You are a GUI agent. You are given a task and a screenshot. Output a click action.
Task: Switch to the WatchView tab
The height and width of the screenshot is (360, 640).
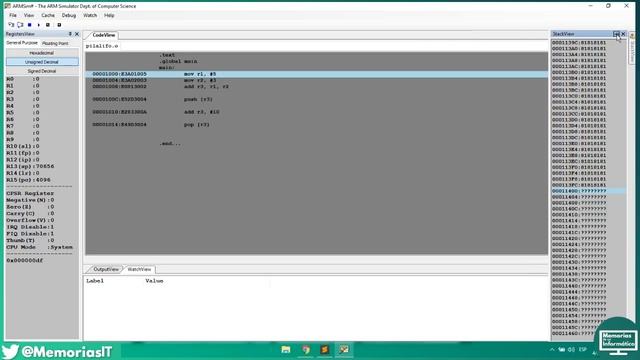coord(139,269)
